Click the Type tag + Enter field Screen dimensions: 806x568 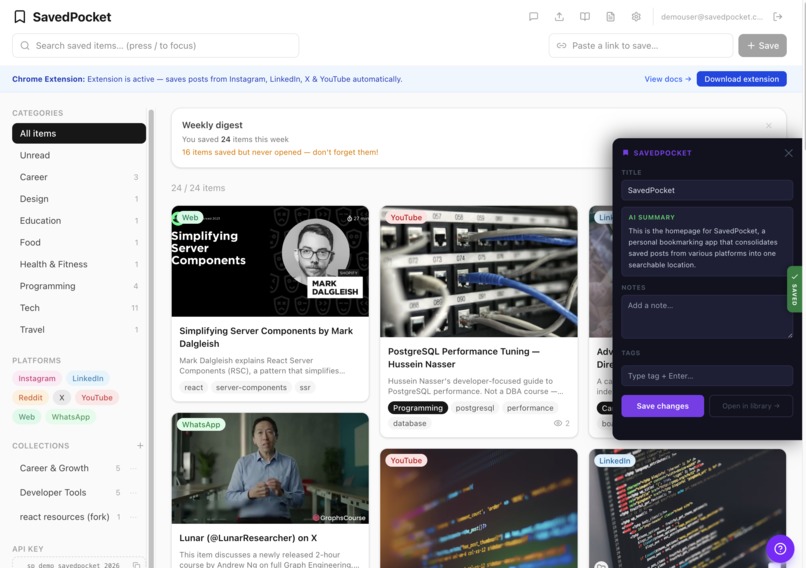point(707,376)
